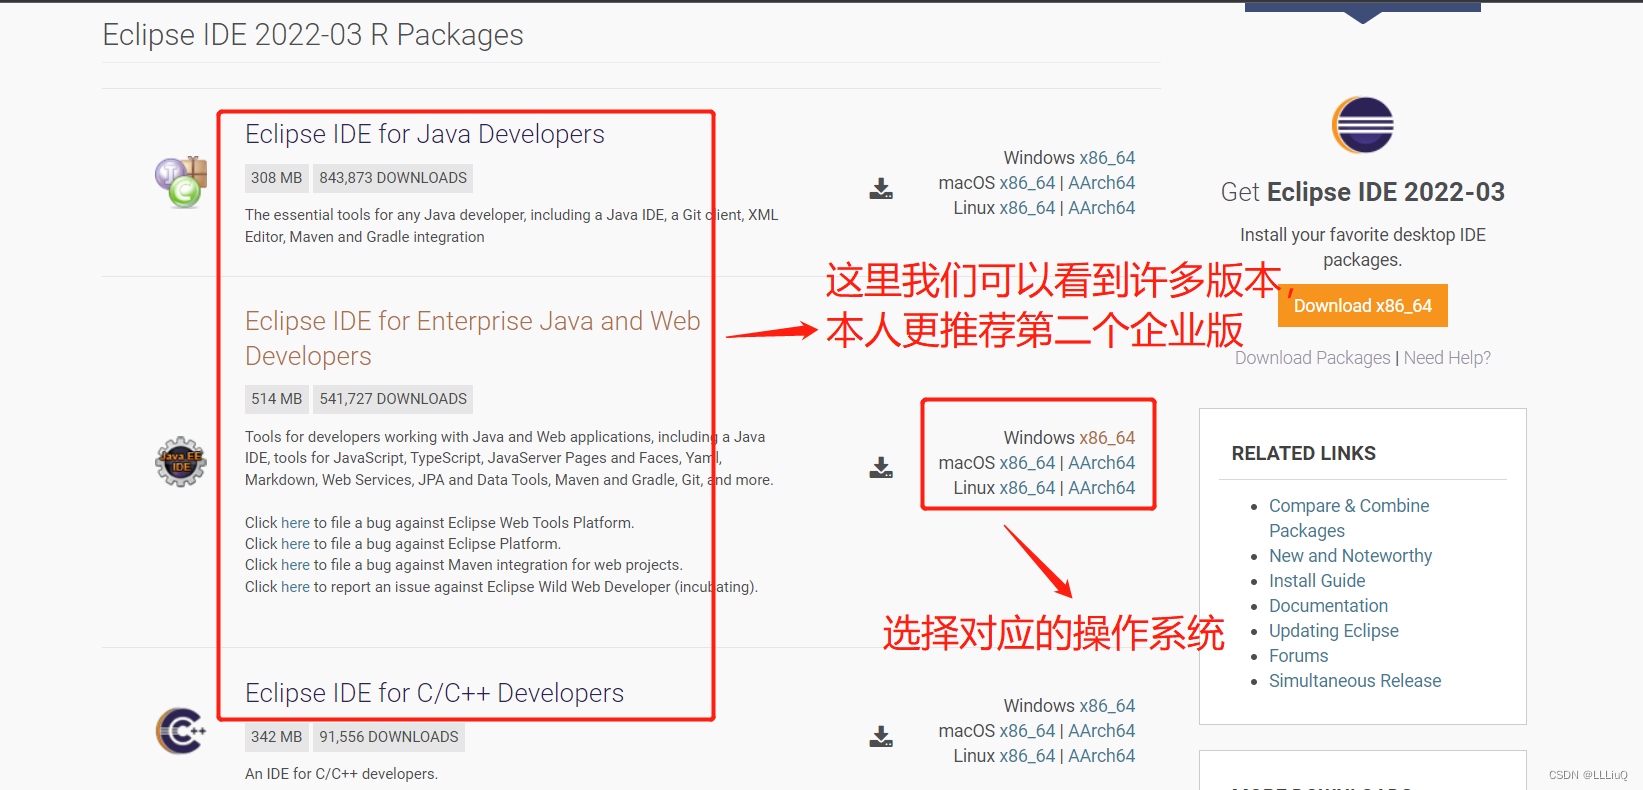
Task: Select Linux x86_64 for Enterprise Java package
Action: pyautogui.click(x=1027, y=488)
